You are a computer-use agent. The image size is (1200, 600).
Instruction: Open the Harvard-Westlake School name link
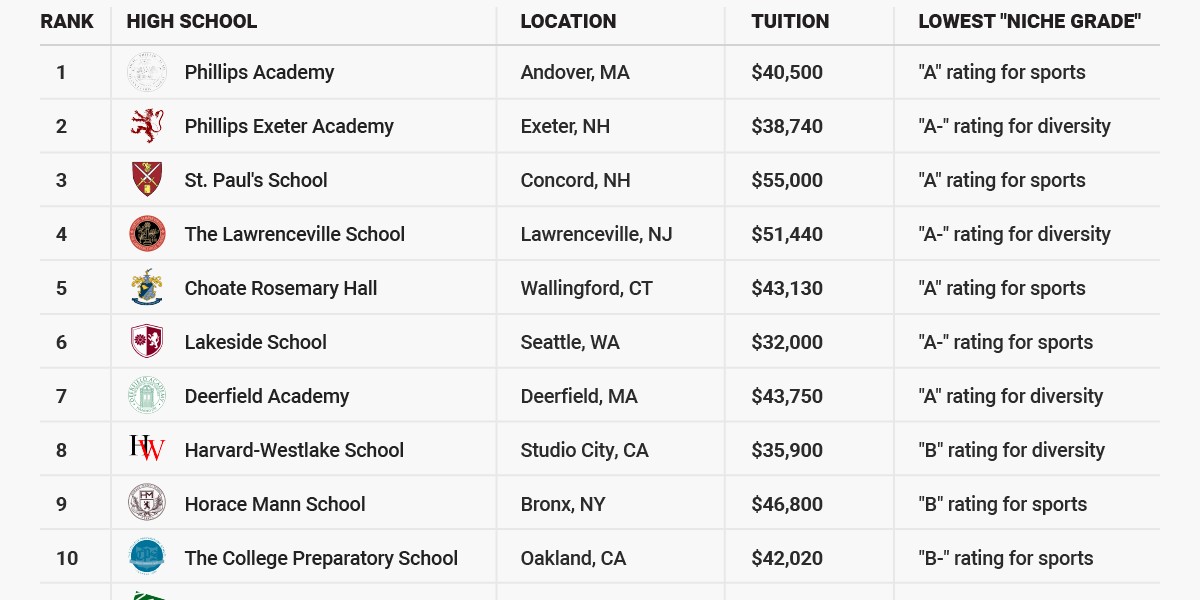[x=294, y=450]
